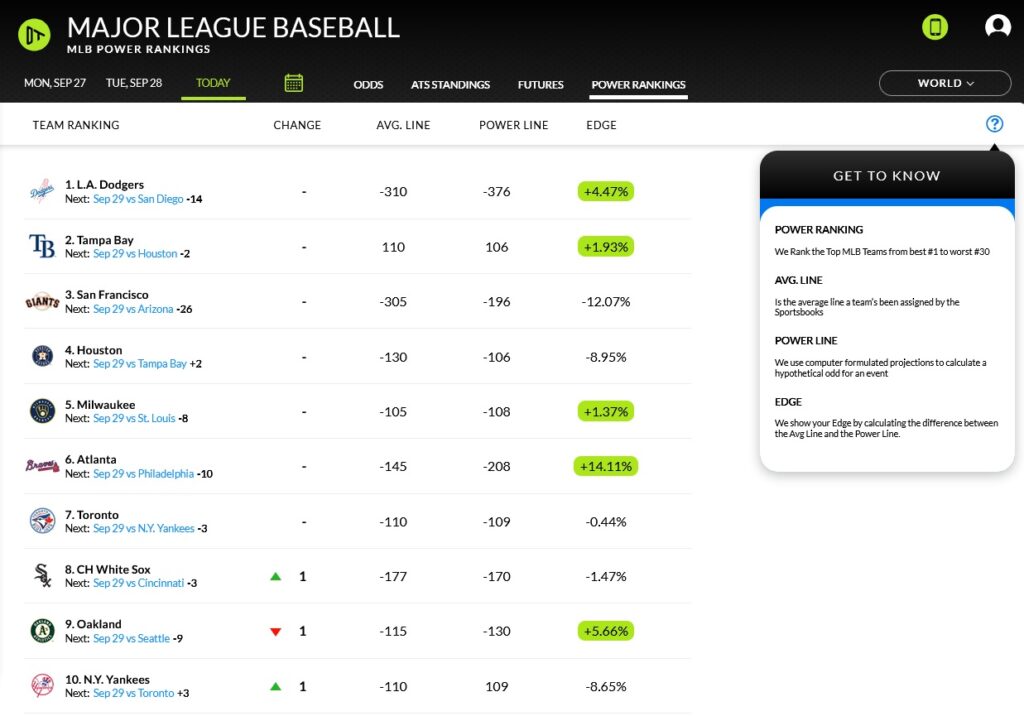This screenshot has height=716, width=1024.
Task: Click the CHANGE column header
Action: pyautogui.click(x=297, y=125)
